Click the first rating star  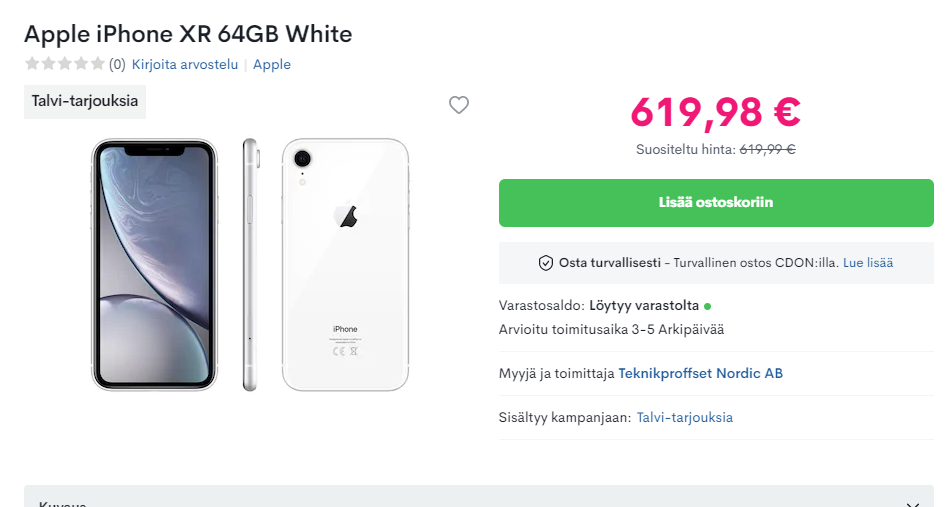(x=32, y=64)
